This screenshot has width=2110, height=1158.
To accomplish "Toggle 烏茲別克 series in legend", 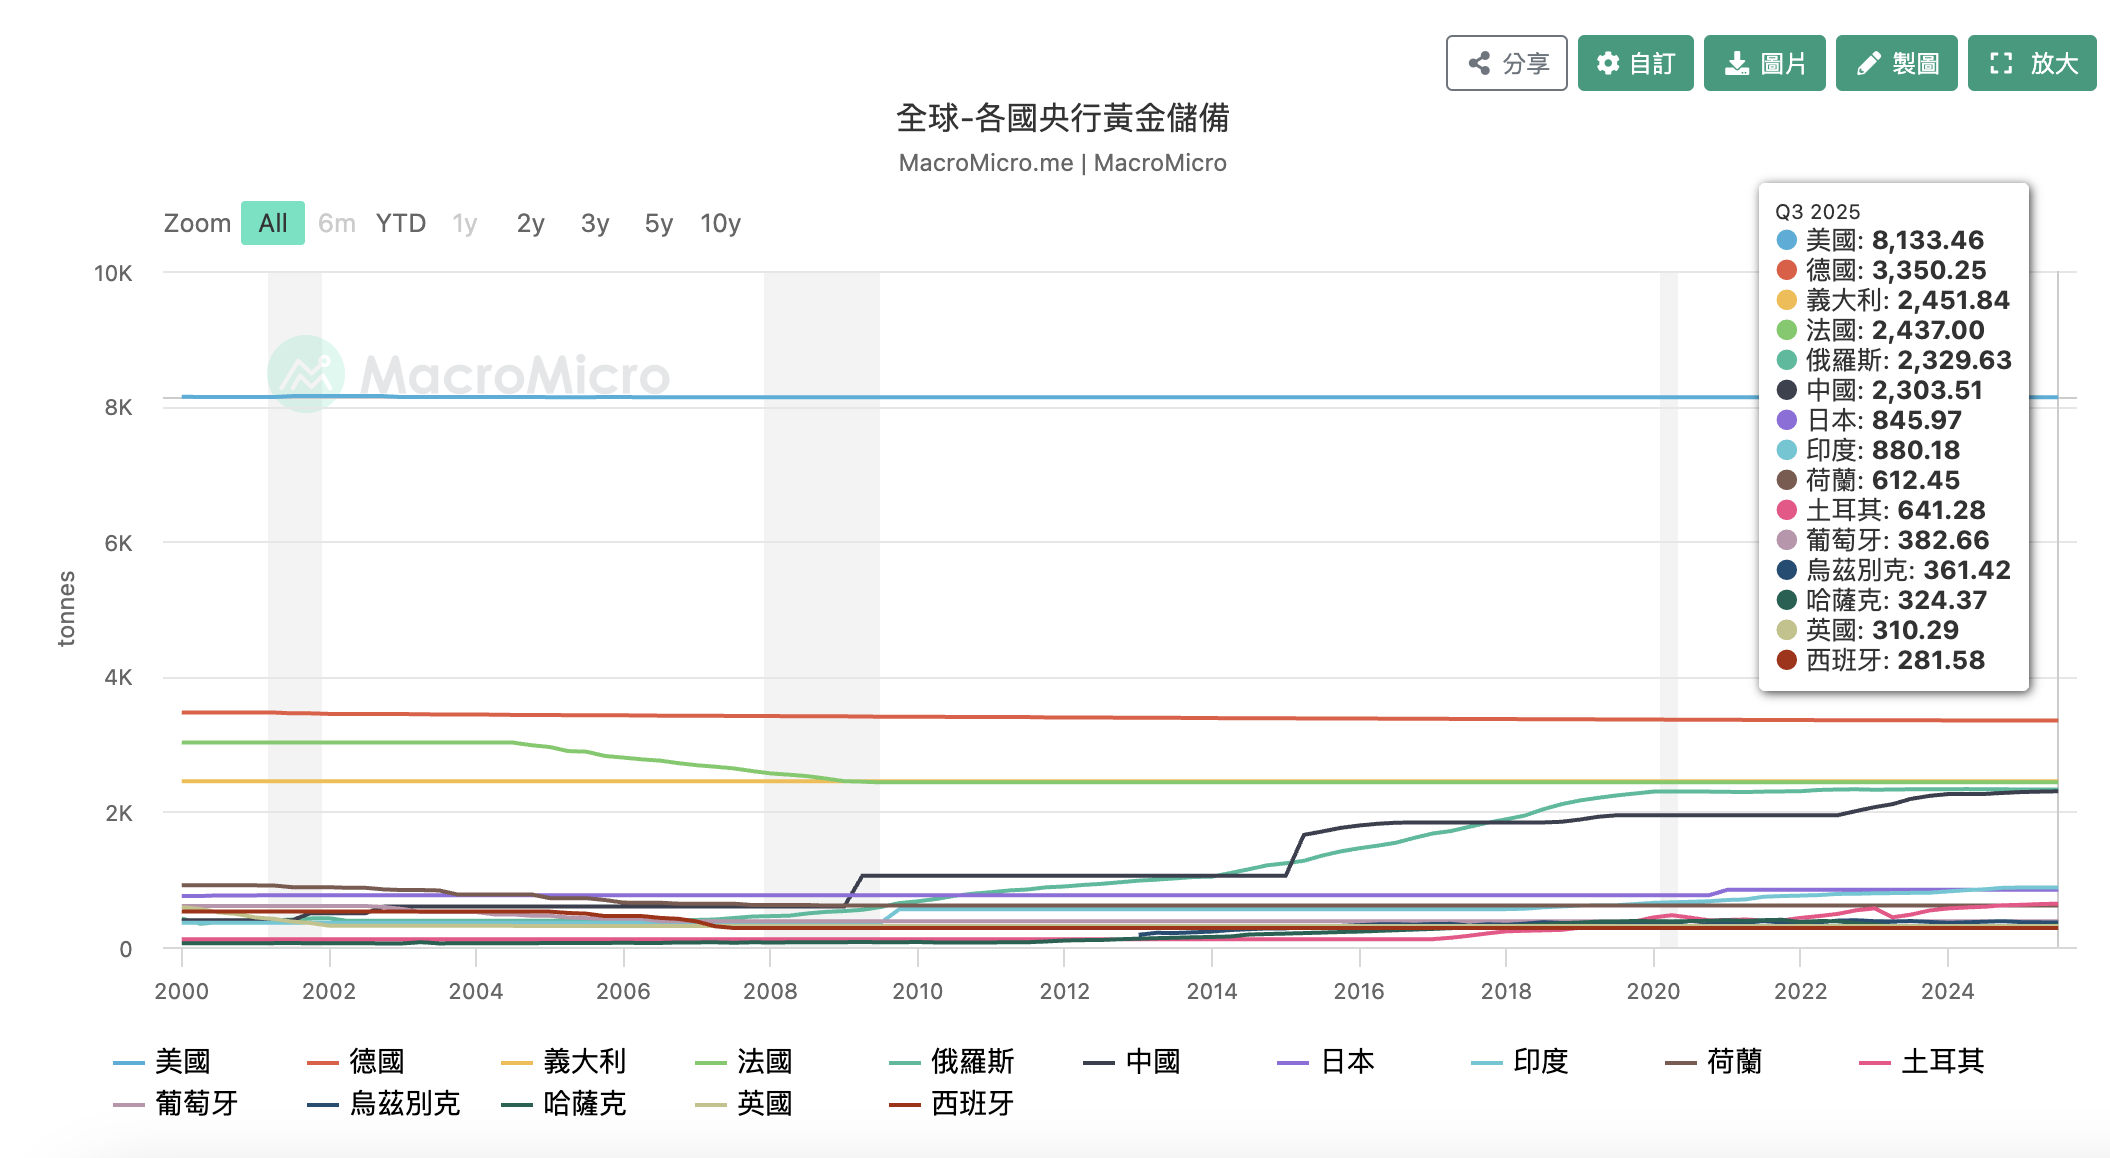I will point(384,1103).
